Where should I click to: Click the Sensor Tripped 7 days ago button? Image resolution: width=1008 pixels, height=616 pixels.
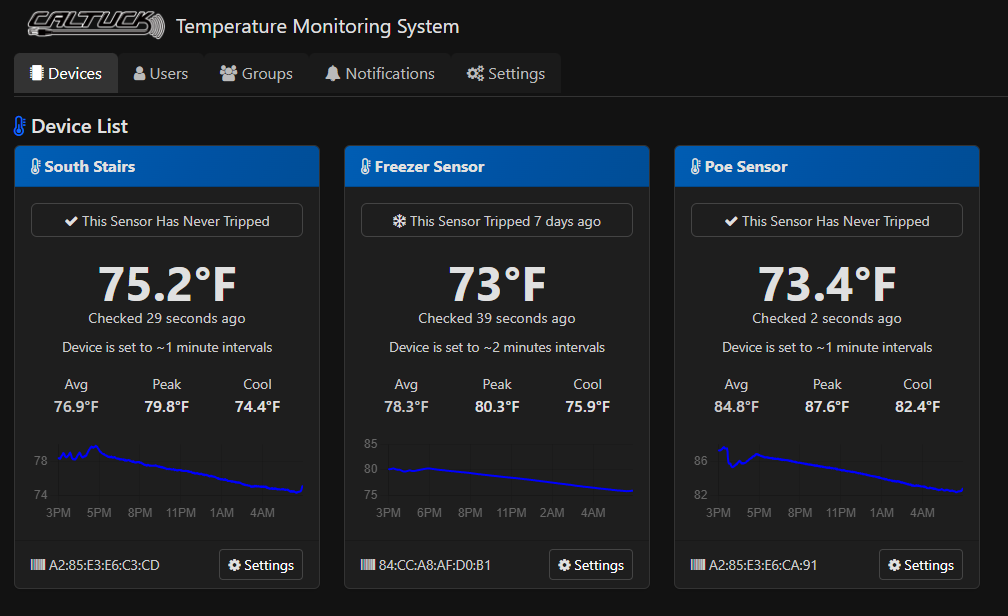click(496, 220)
